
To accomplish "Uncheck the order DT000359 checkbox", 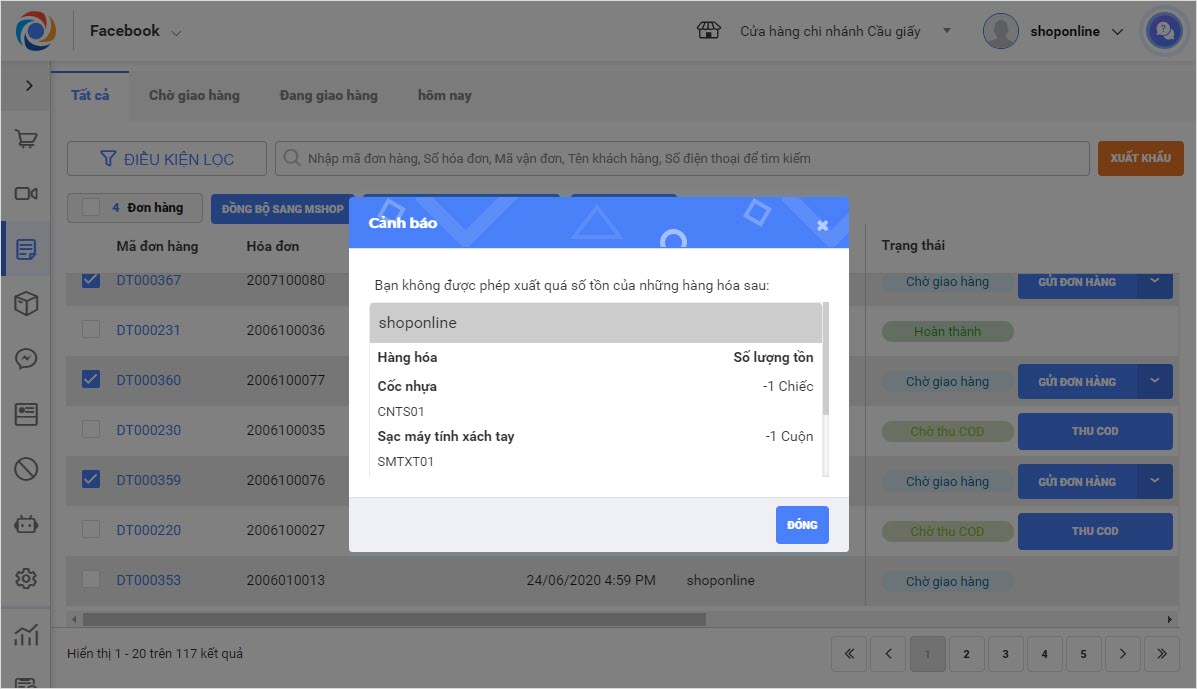I will point(91,480).
